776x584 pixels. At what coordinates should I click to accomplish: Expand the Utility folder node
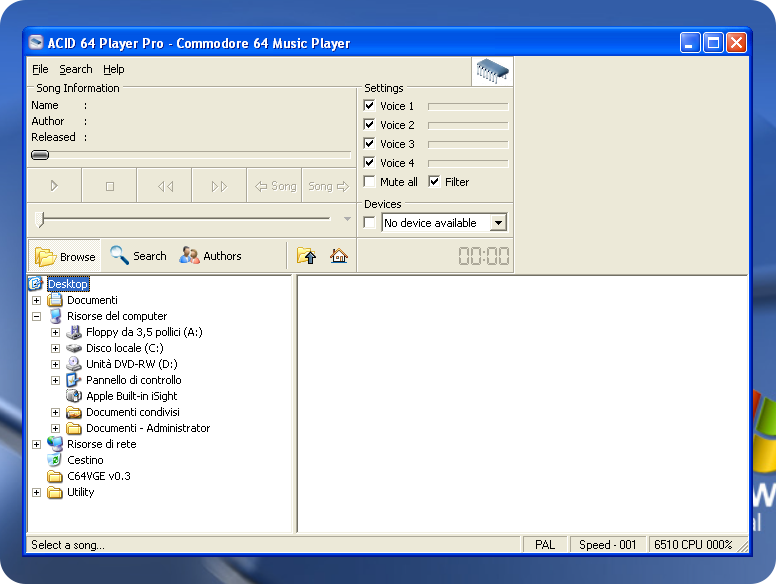coord(37,492)
